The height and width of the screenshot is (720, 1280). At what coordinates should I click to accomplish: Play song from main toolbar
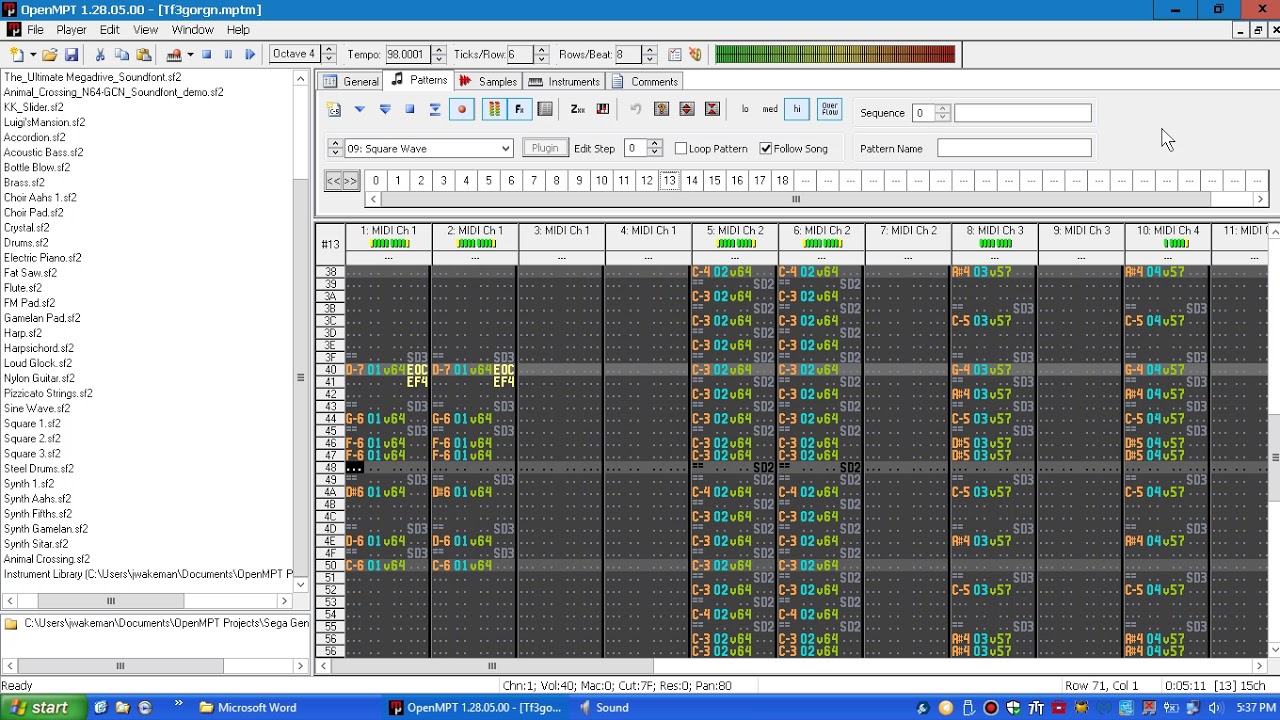(x=250, y=55)
